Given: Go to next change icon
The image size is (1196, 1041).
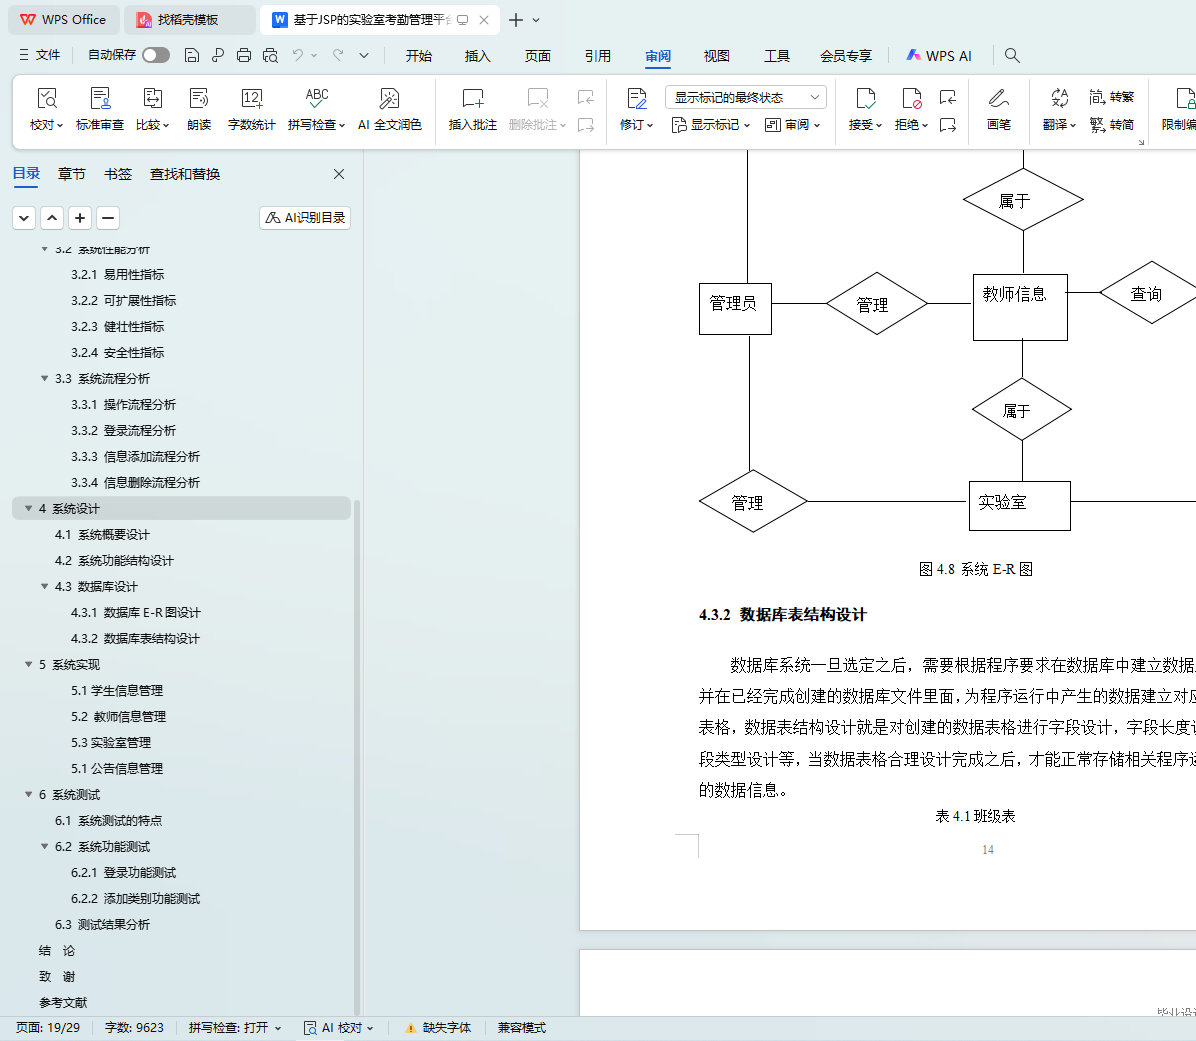Looking at the screenshot, I should click(948, 124).
